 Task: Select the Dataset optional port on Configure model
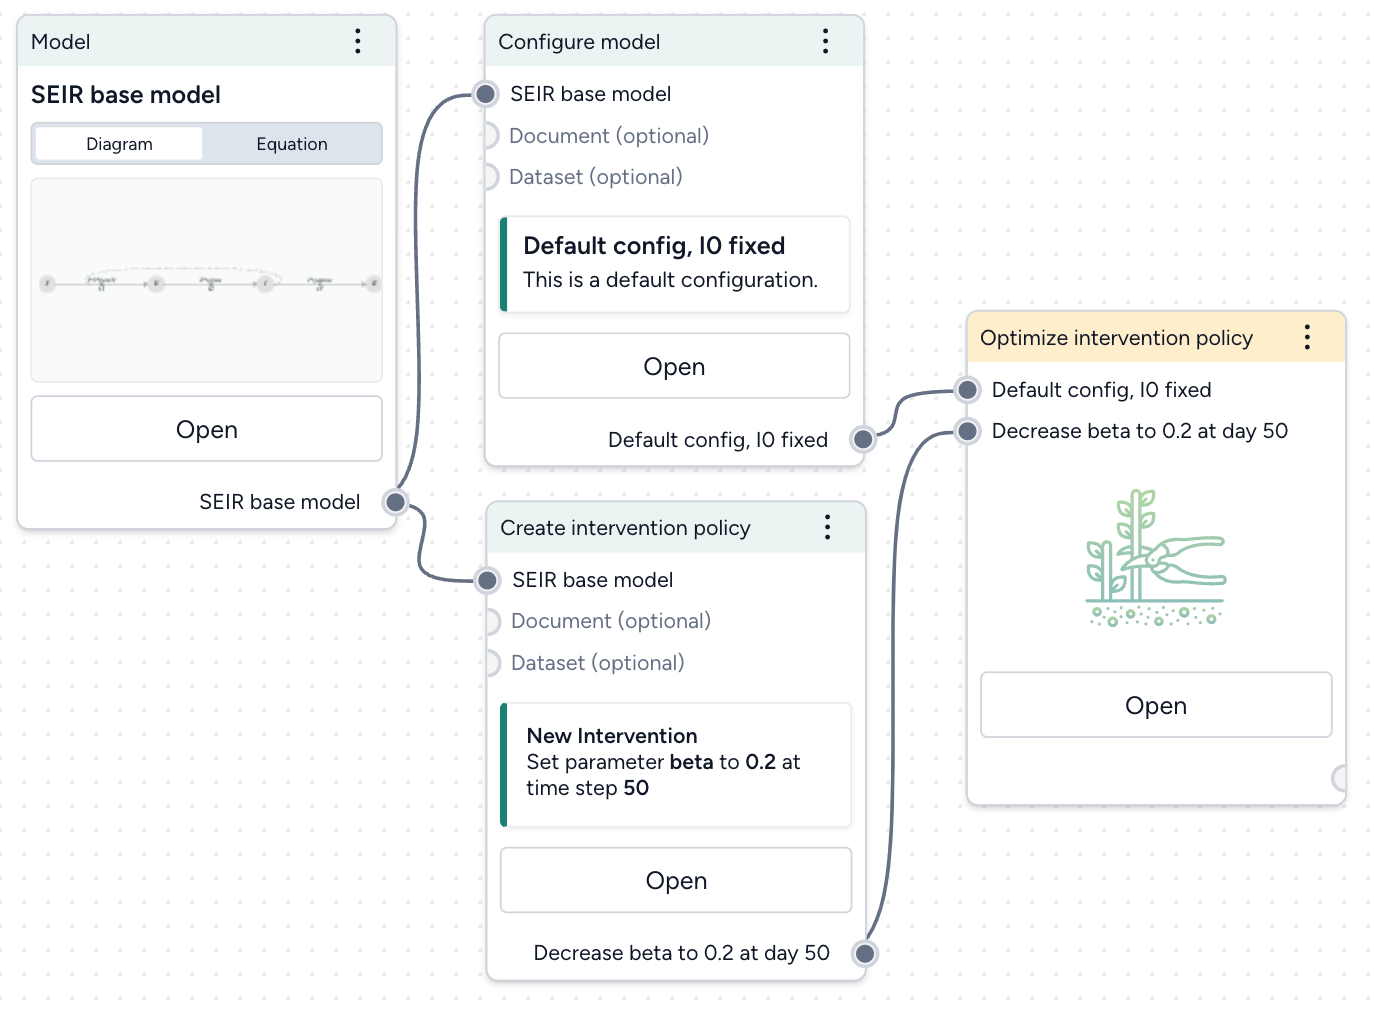pos(491,177)
